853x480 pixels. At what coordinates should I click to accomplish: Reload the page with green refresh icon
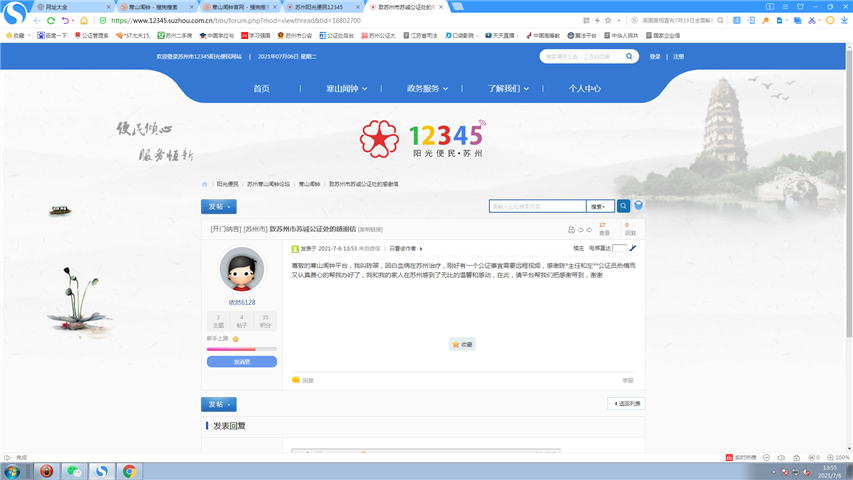51,21
